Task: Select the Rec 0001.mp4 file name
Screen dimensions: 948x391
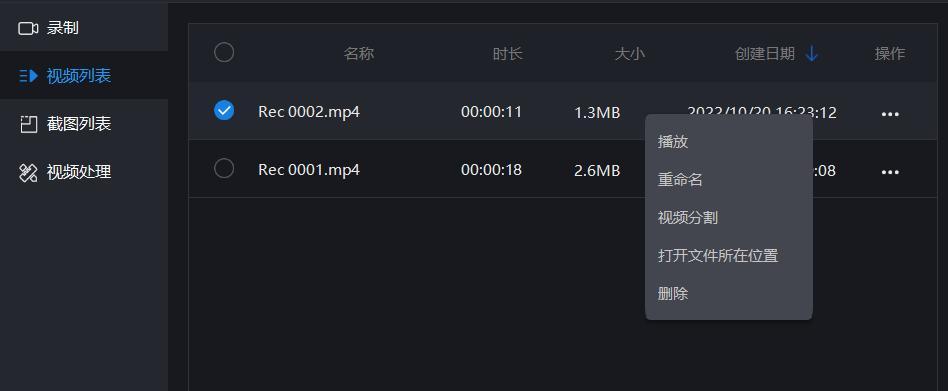Action: [309, 170]
